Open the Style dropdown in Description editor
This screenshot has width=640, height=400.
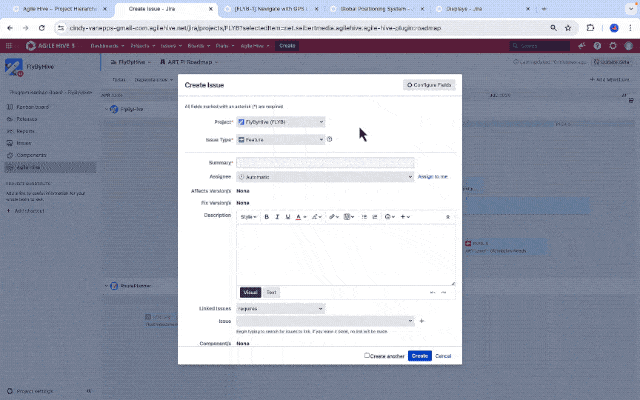pos(248,217)
